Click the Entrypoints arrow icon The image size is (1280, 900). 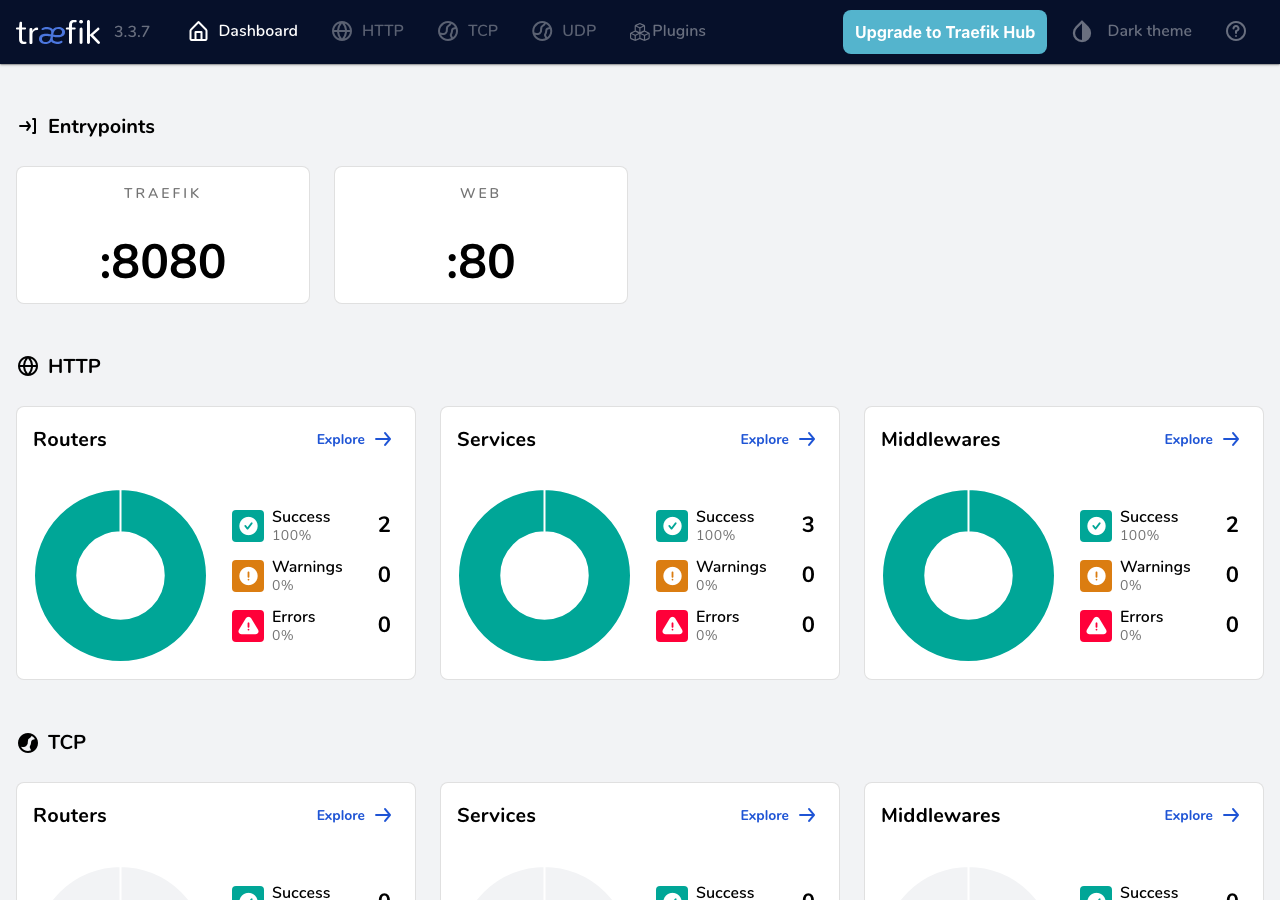28,126
